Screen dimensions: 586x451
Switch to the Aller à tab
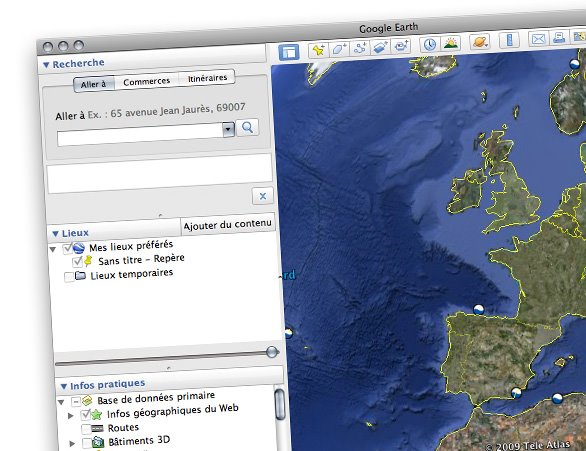click(93, 84)
